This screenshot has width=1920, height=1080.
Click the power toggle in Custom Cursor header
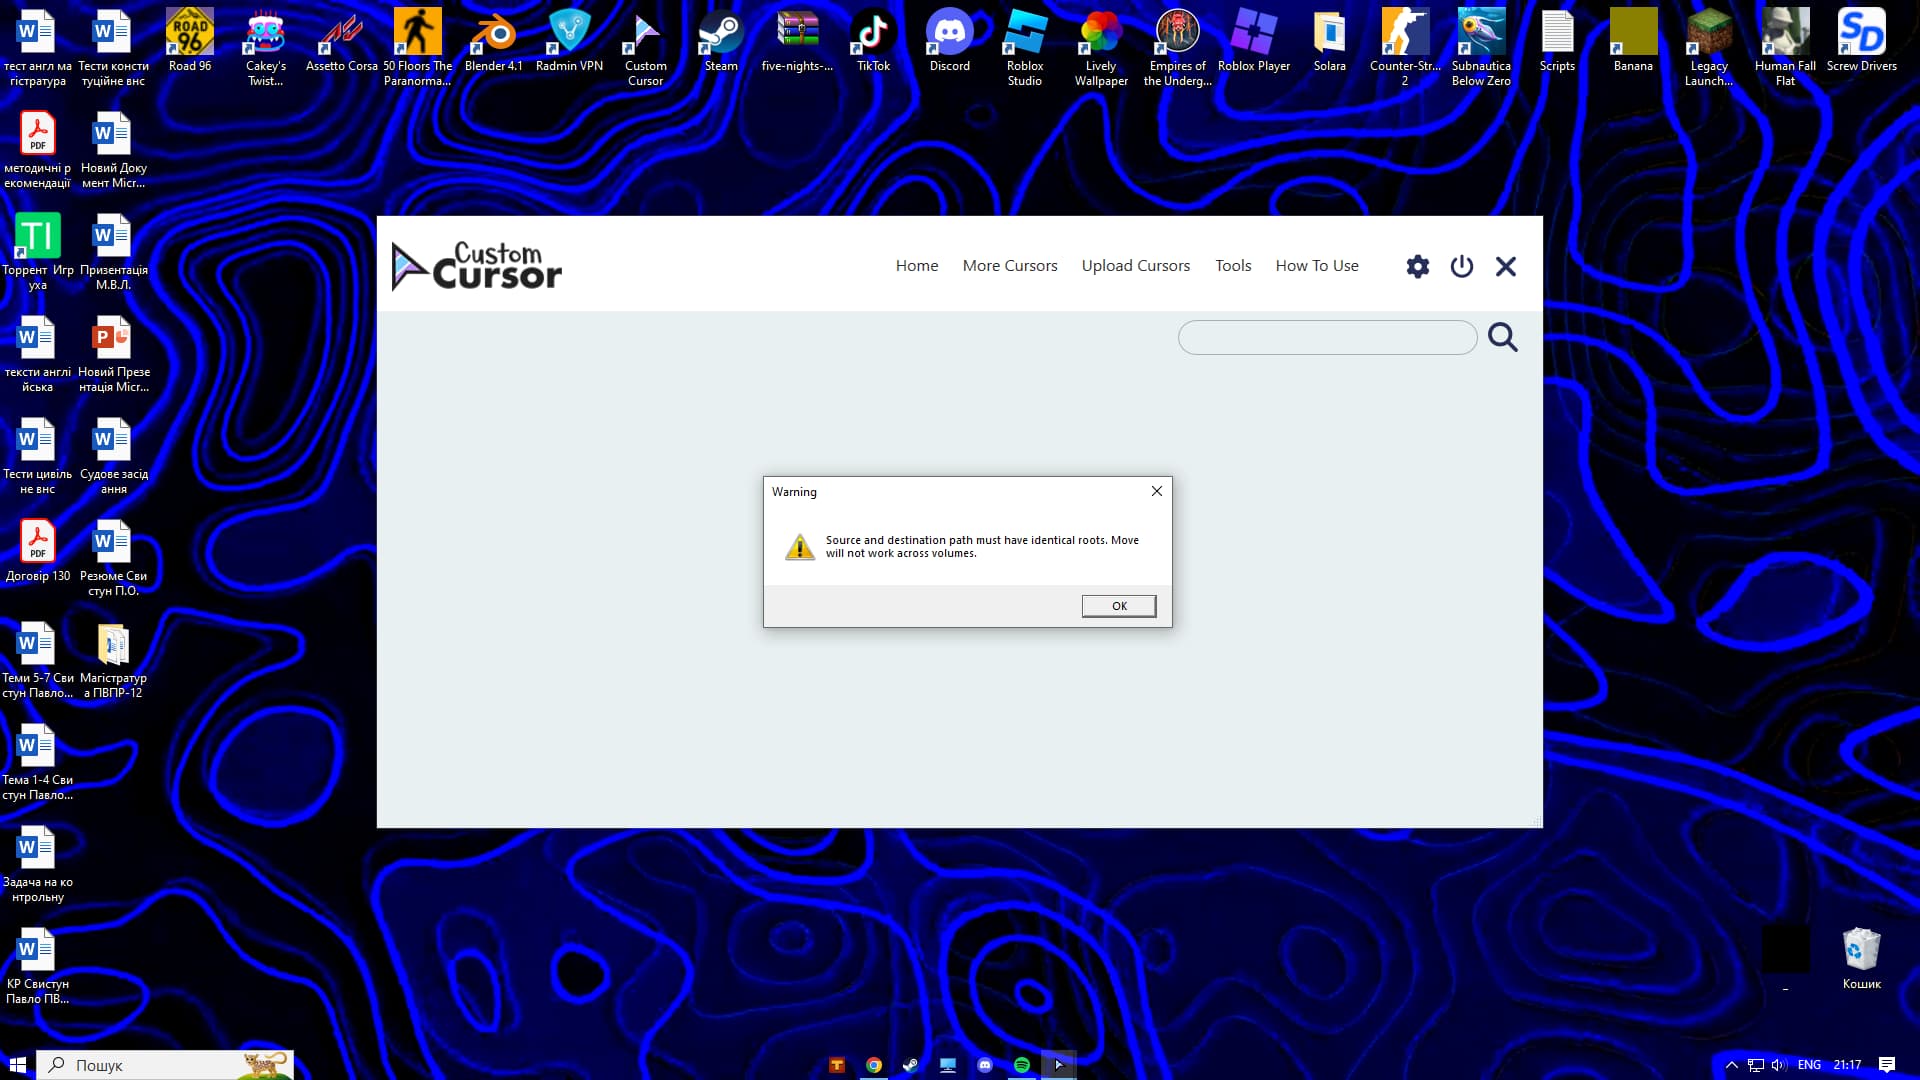coord(1461,266)
